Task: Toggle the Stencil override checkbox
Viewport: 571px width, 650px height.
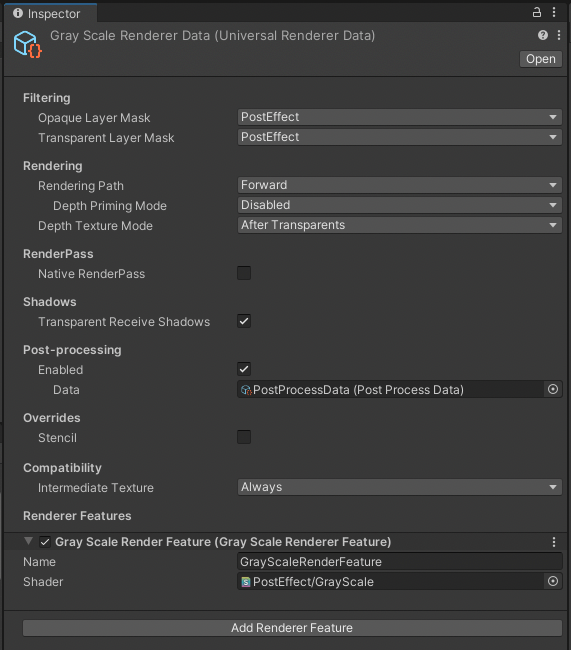Action: pos(244,437)
